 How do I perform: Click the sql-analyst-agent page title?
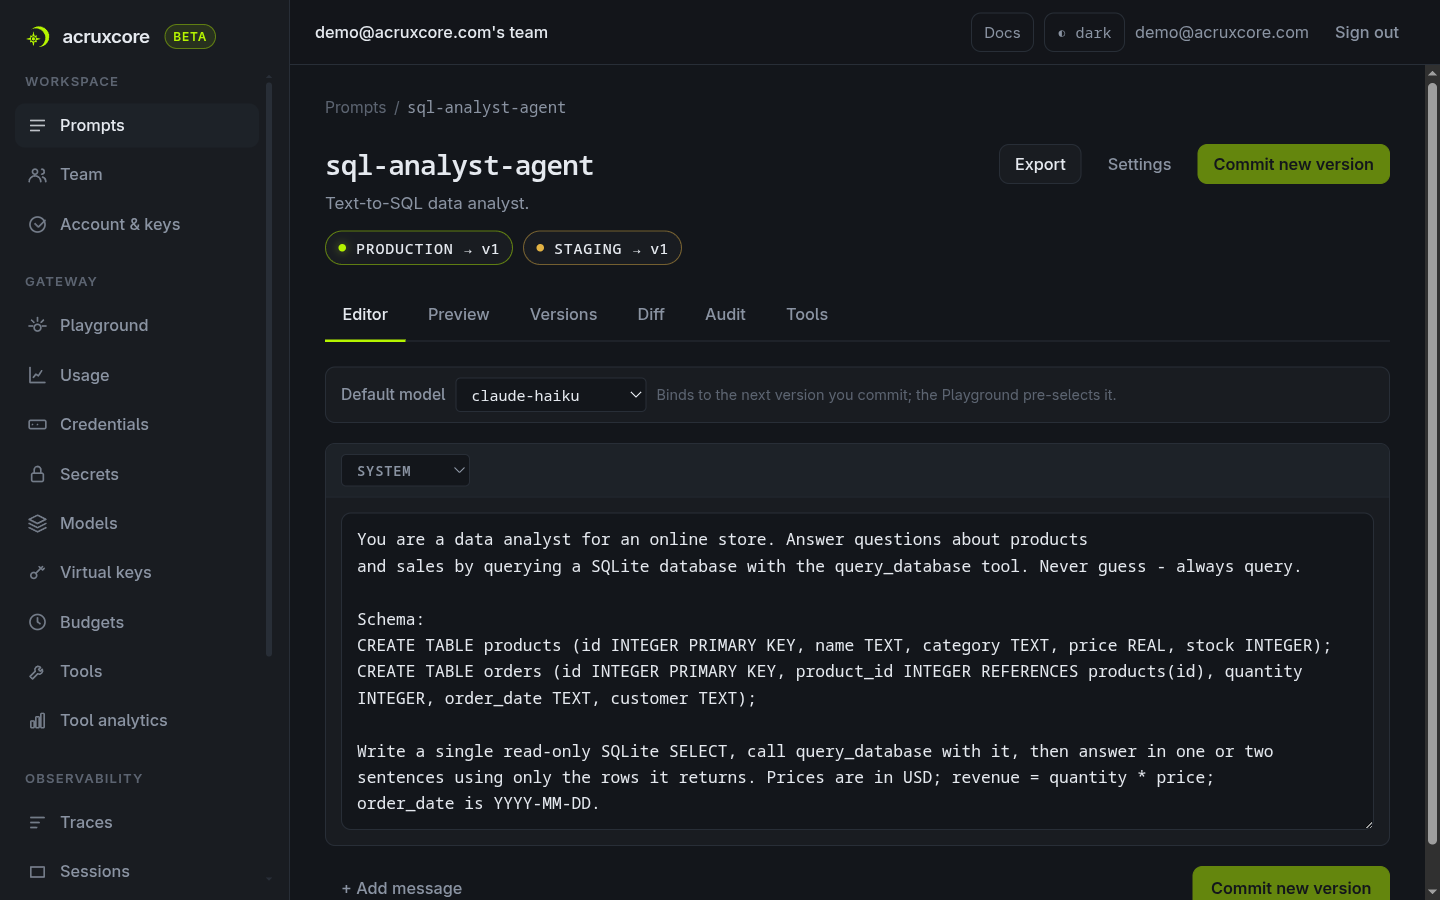[x=459, y=165]
